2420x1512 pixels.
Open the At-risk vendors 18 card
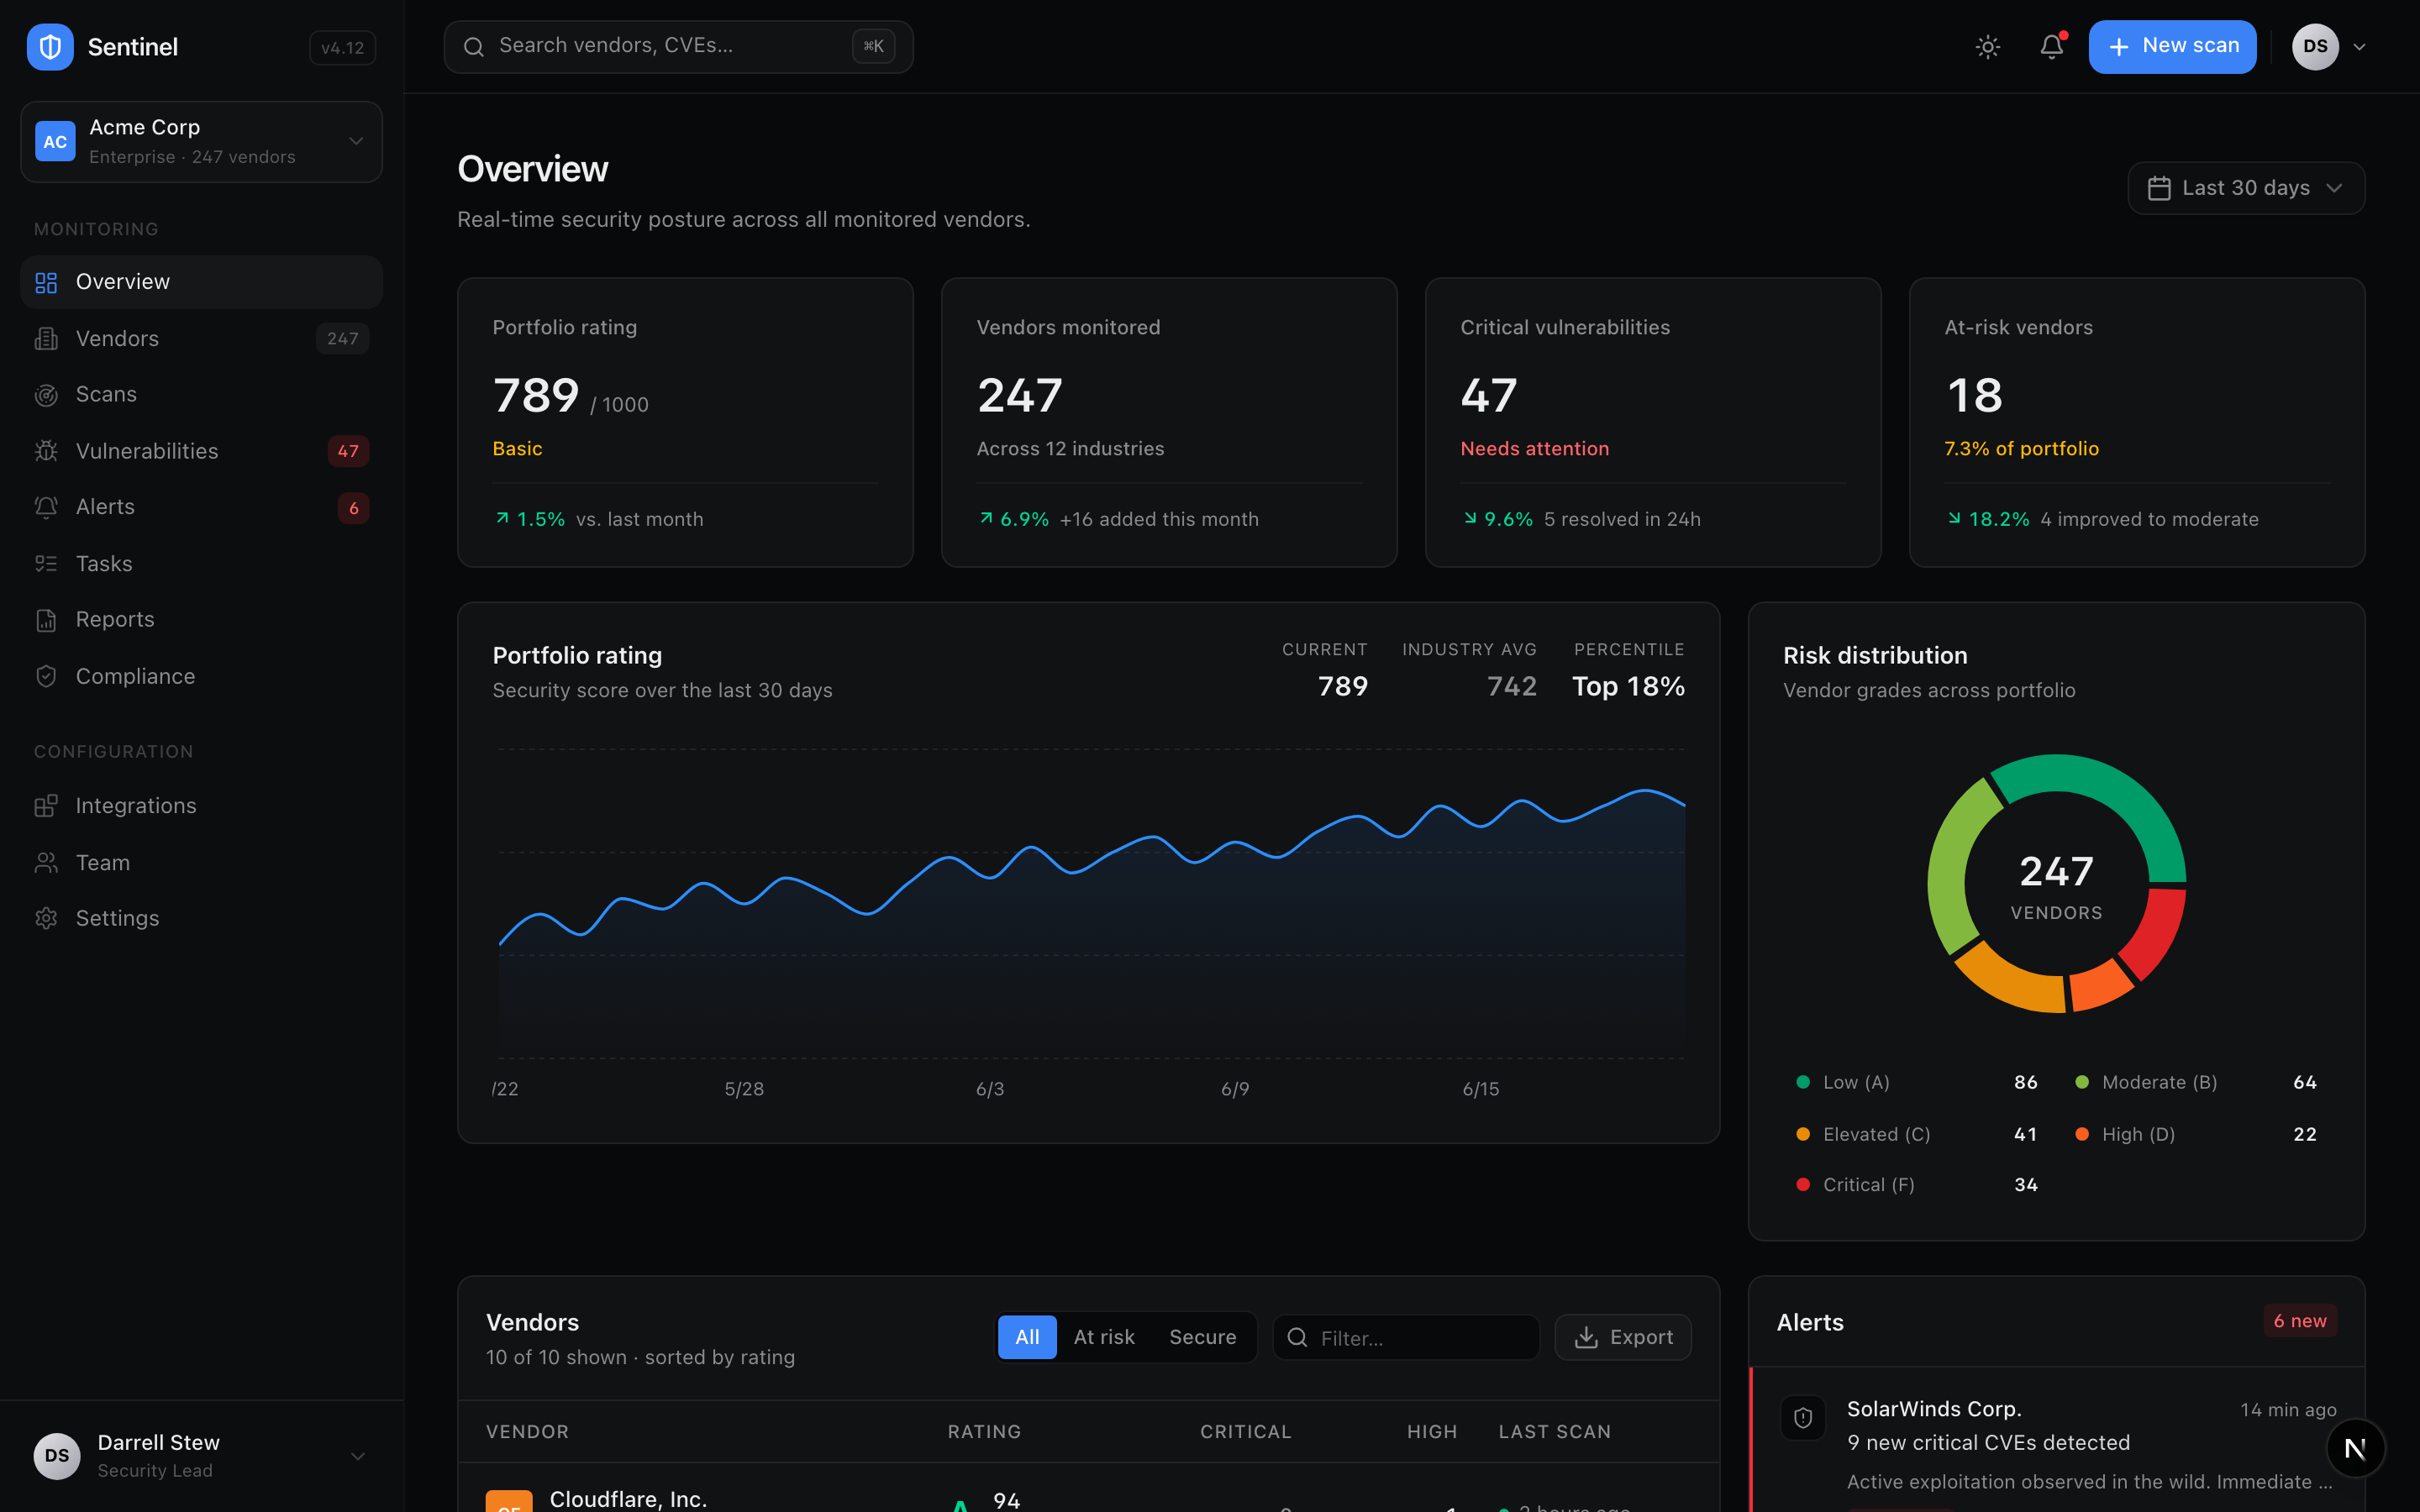pos(2137,423)
